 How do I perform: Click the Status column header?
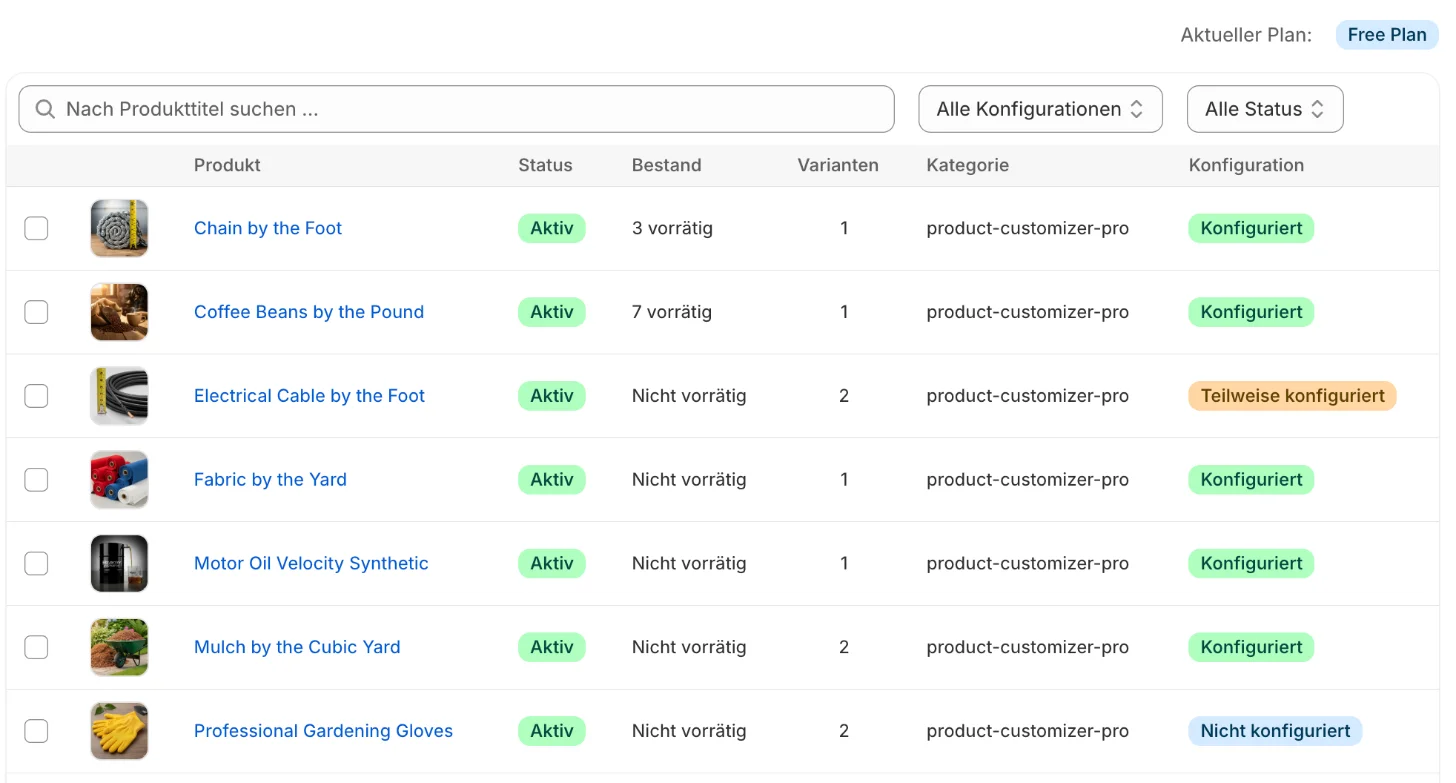pos(545,166)
